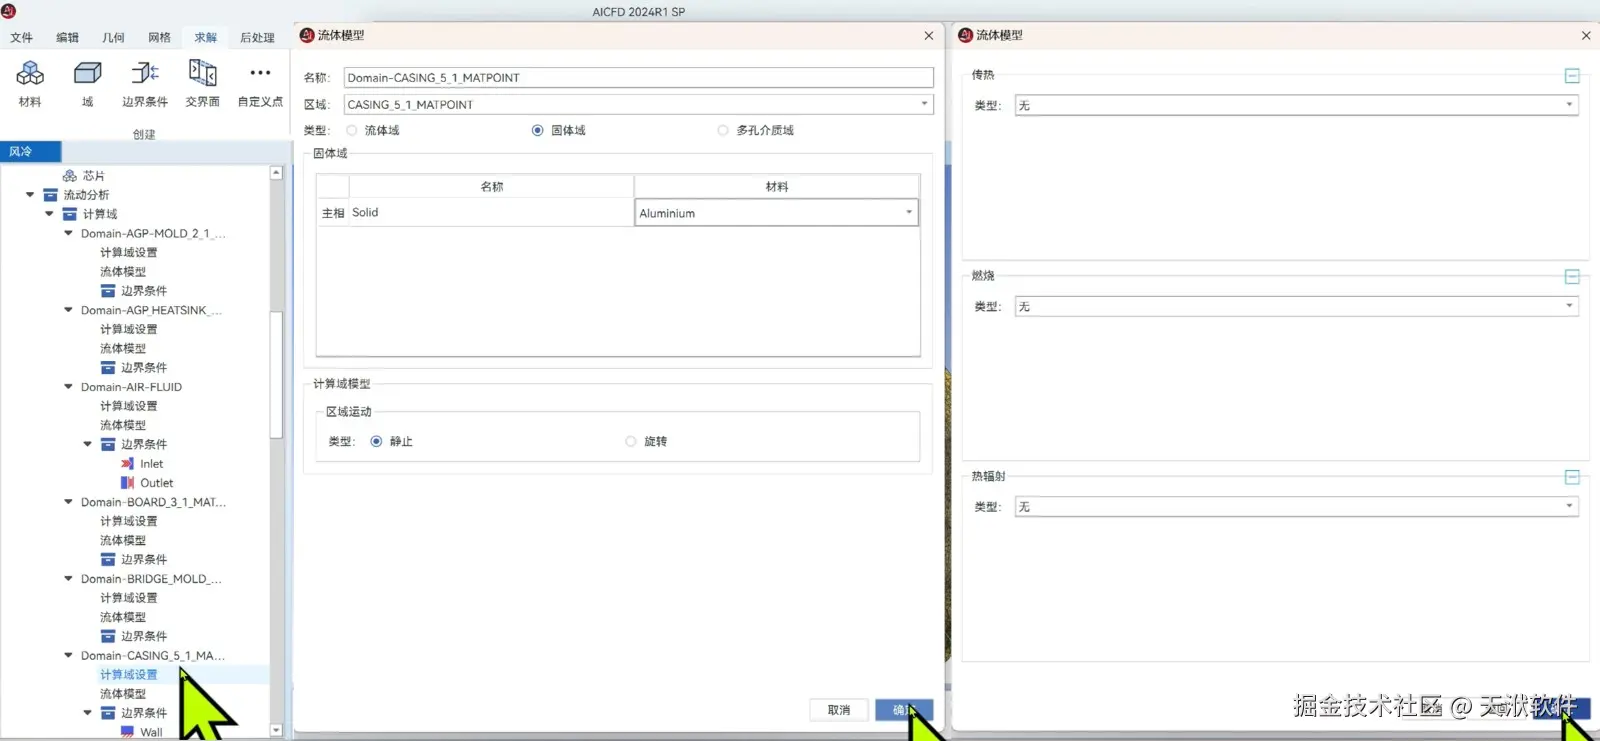This screenshot has width=1600, height=741.
Task: Click the 流动分析 folder icon
Action: click(50, 195)
